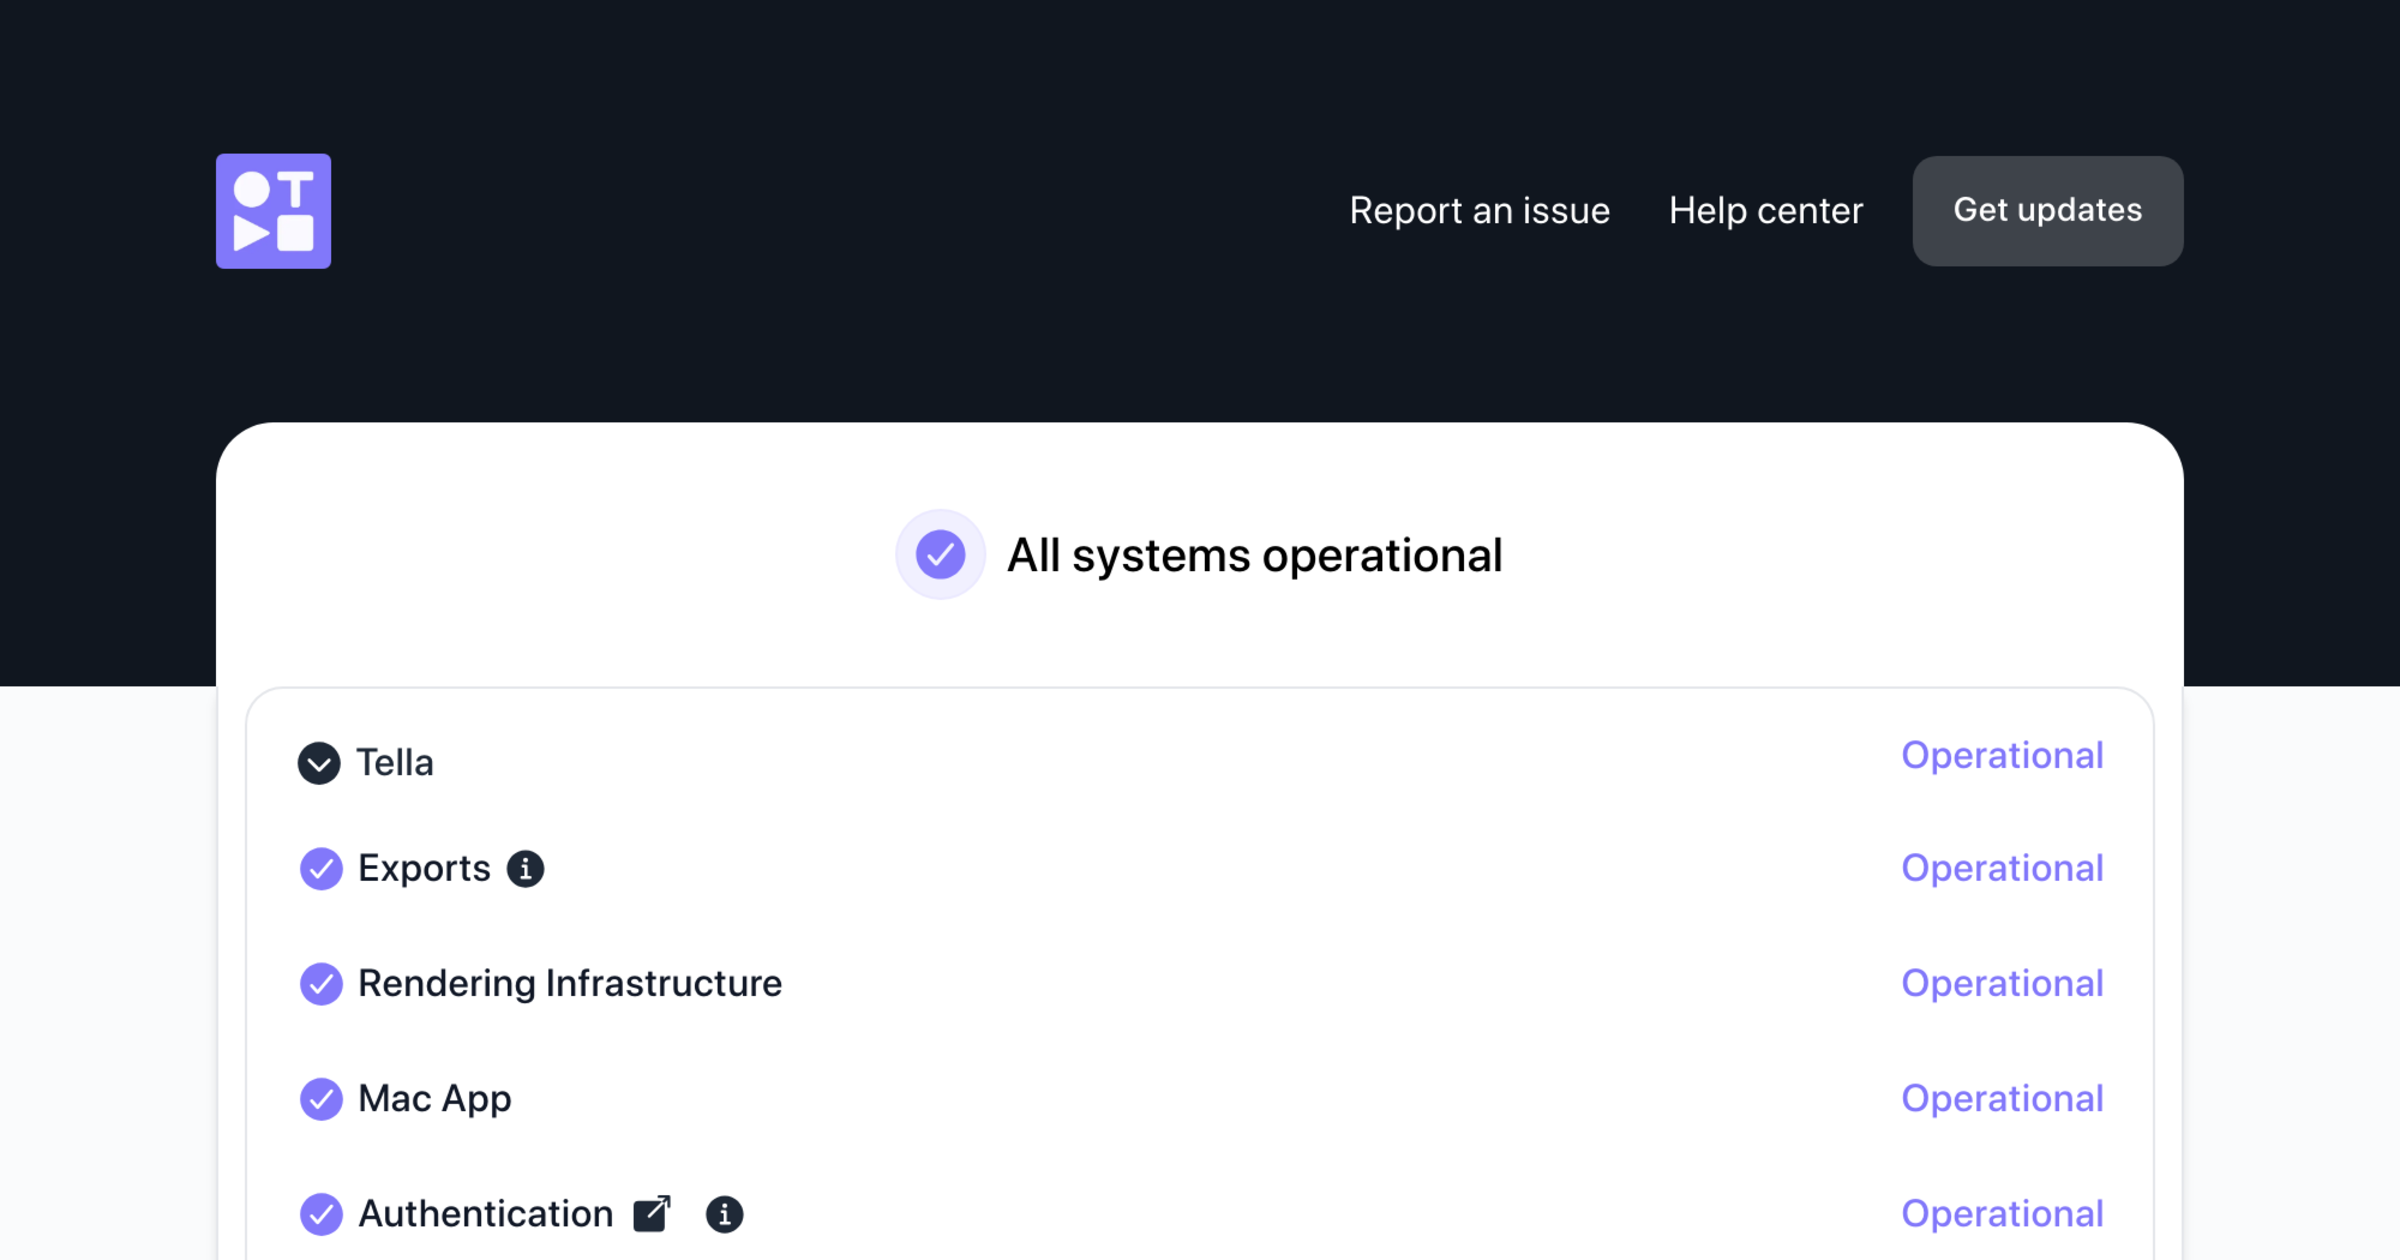
Task: Click Operational status beside Exports
Action: 2001,868
